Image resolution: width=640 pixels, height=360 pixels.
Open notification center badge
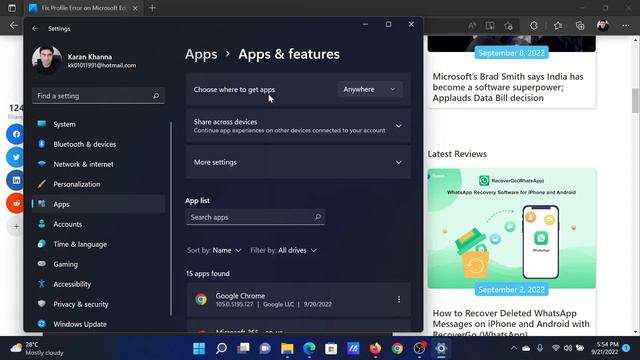(626, 348)
